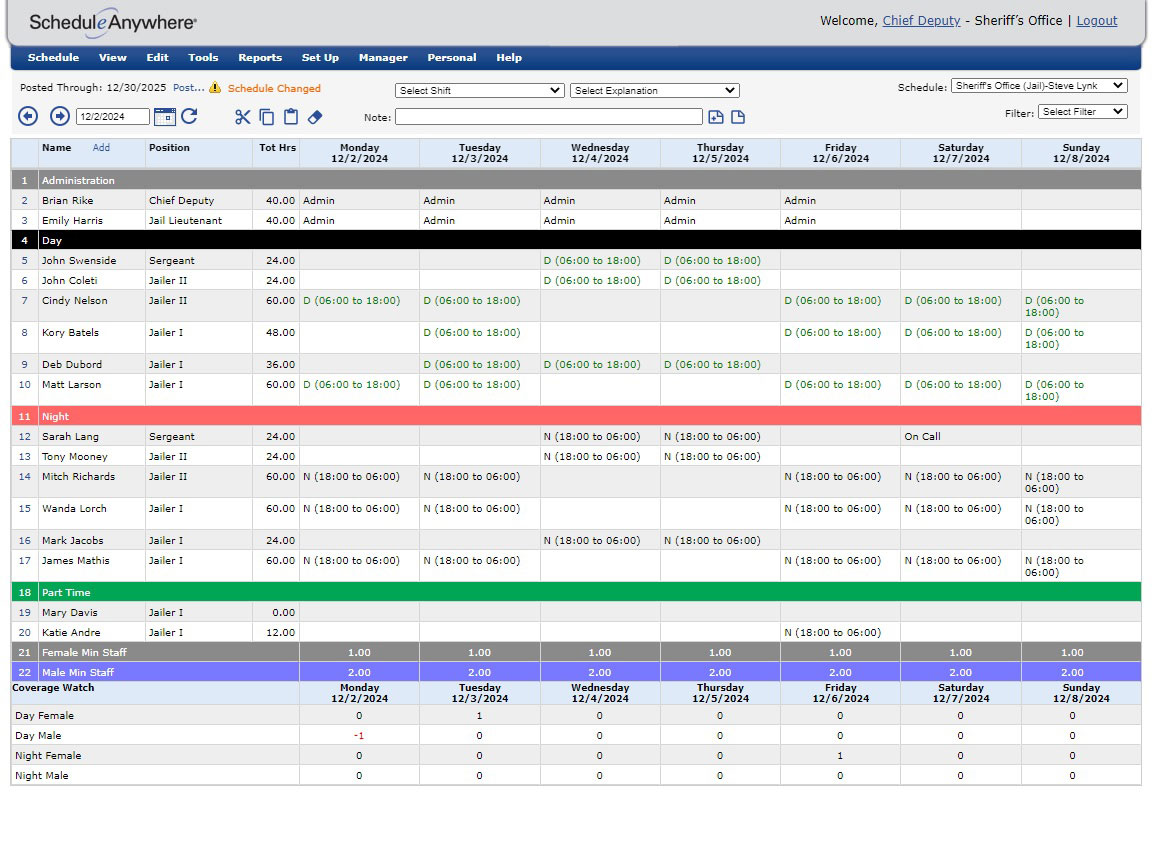Click into the Note text field
The image size is (1152, 864).
tap(549, 117)
